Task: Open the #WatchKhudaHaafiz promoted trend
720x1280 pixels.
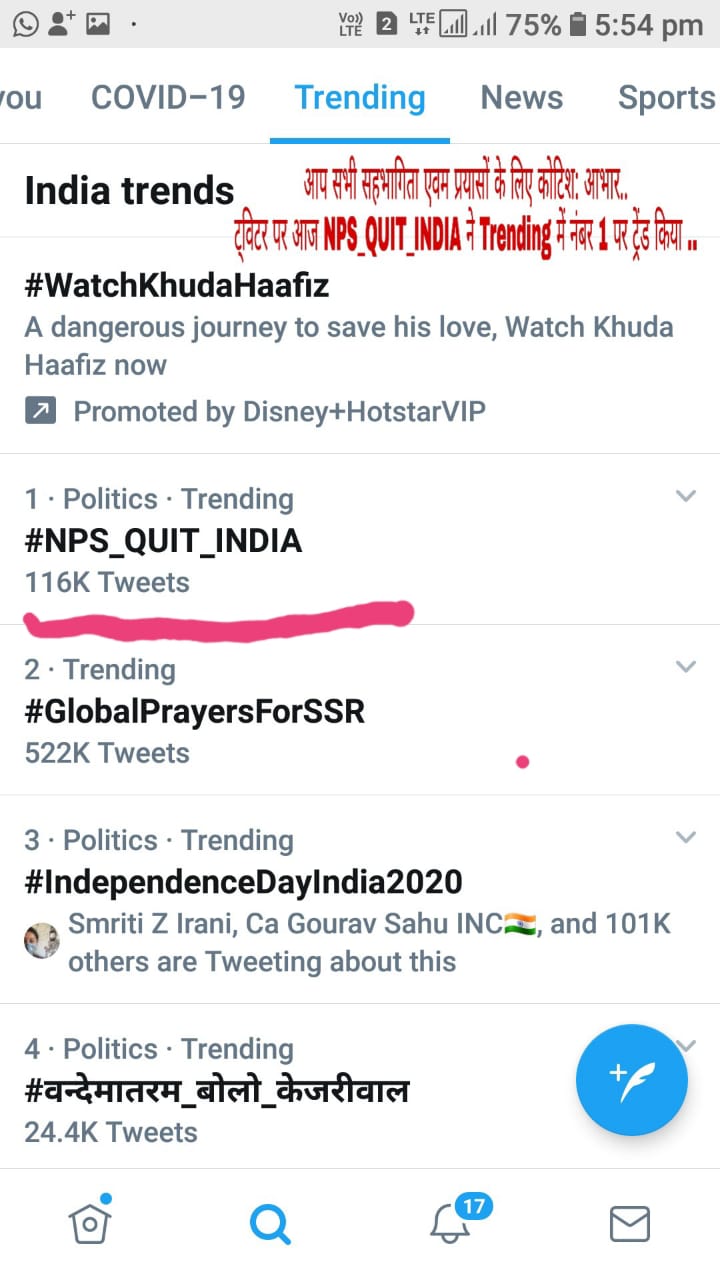Action: tap(177, 286)
